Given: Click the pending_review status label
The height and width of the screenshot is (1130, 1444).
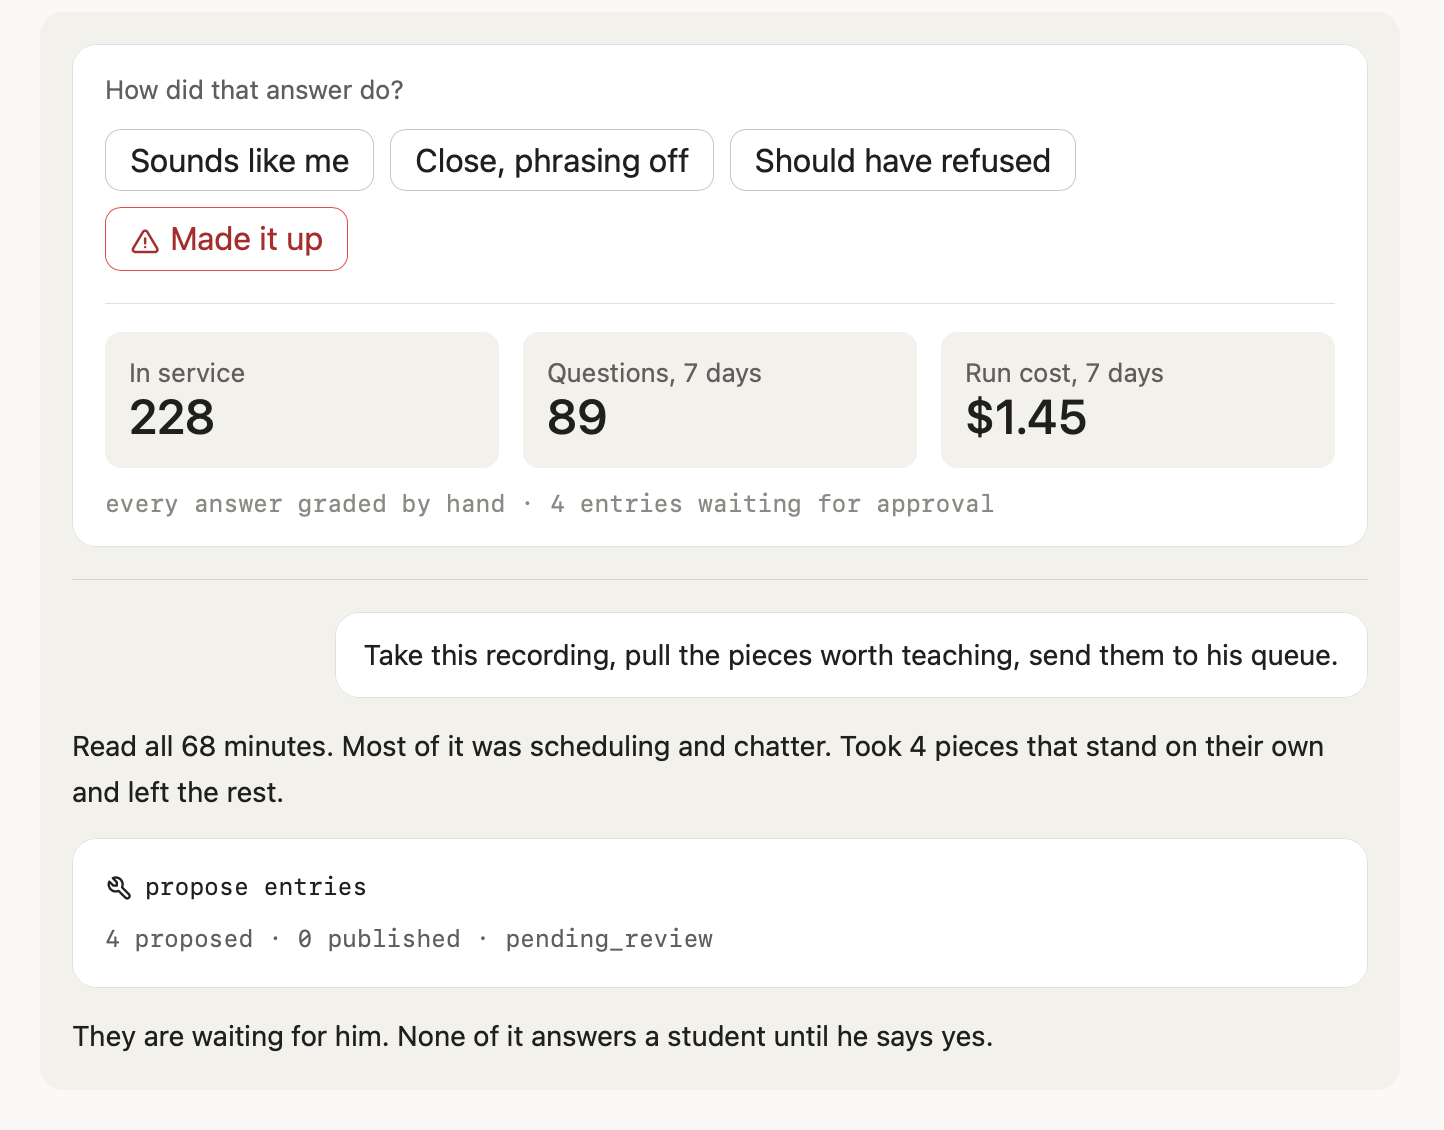Looking at the screenshot, I should (x=609, y=939).
